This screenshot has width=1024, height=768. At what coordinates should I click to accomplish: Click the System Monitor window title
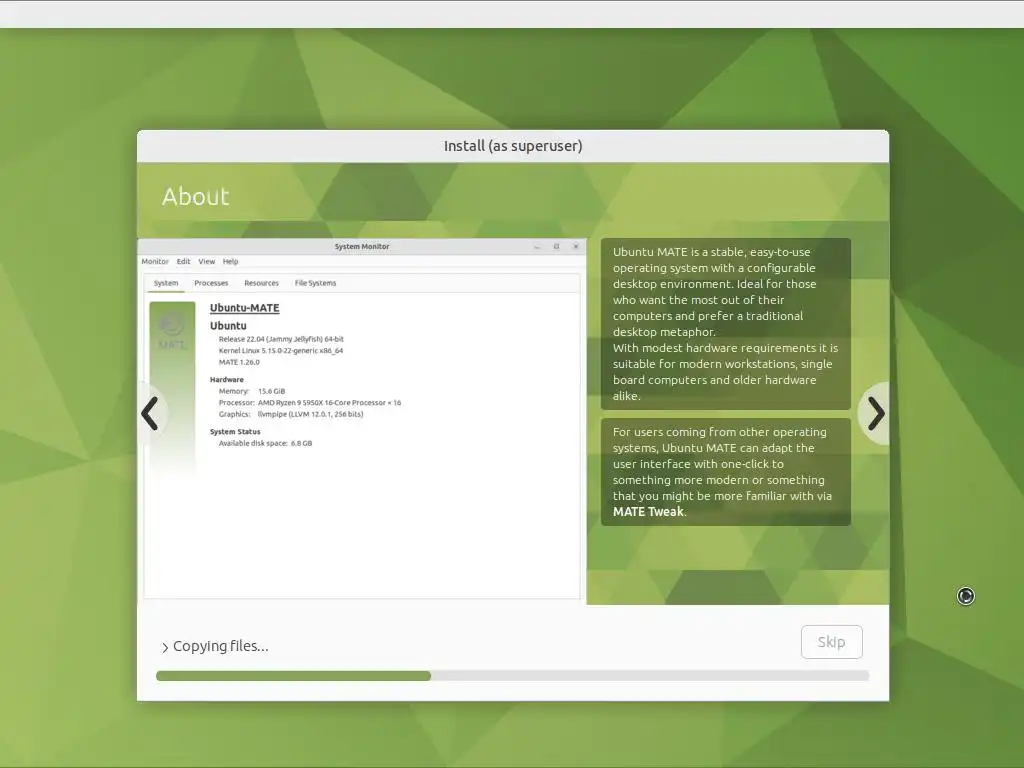pos(362,246)
